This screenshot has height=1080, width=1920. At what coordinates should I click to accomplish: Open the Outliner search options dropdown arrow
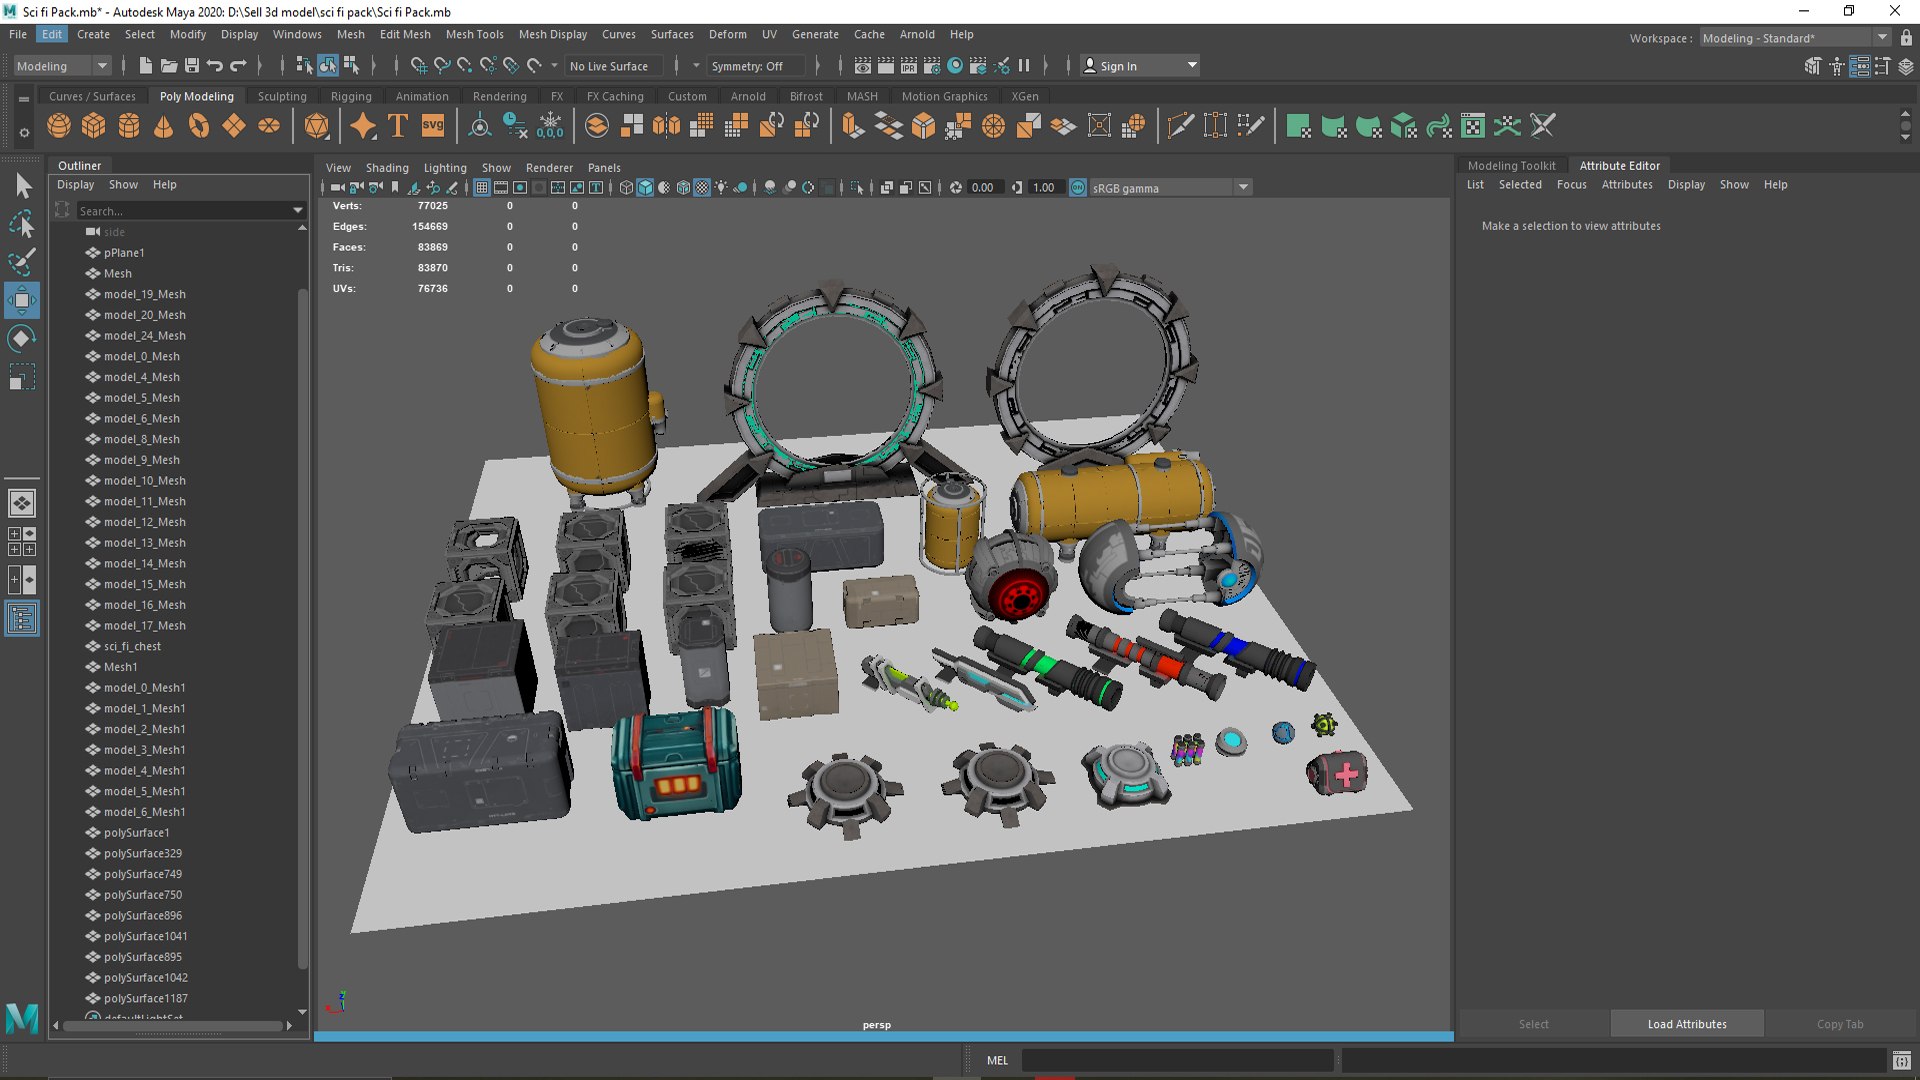(297, 211)
